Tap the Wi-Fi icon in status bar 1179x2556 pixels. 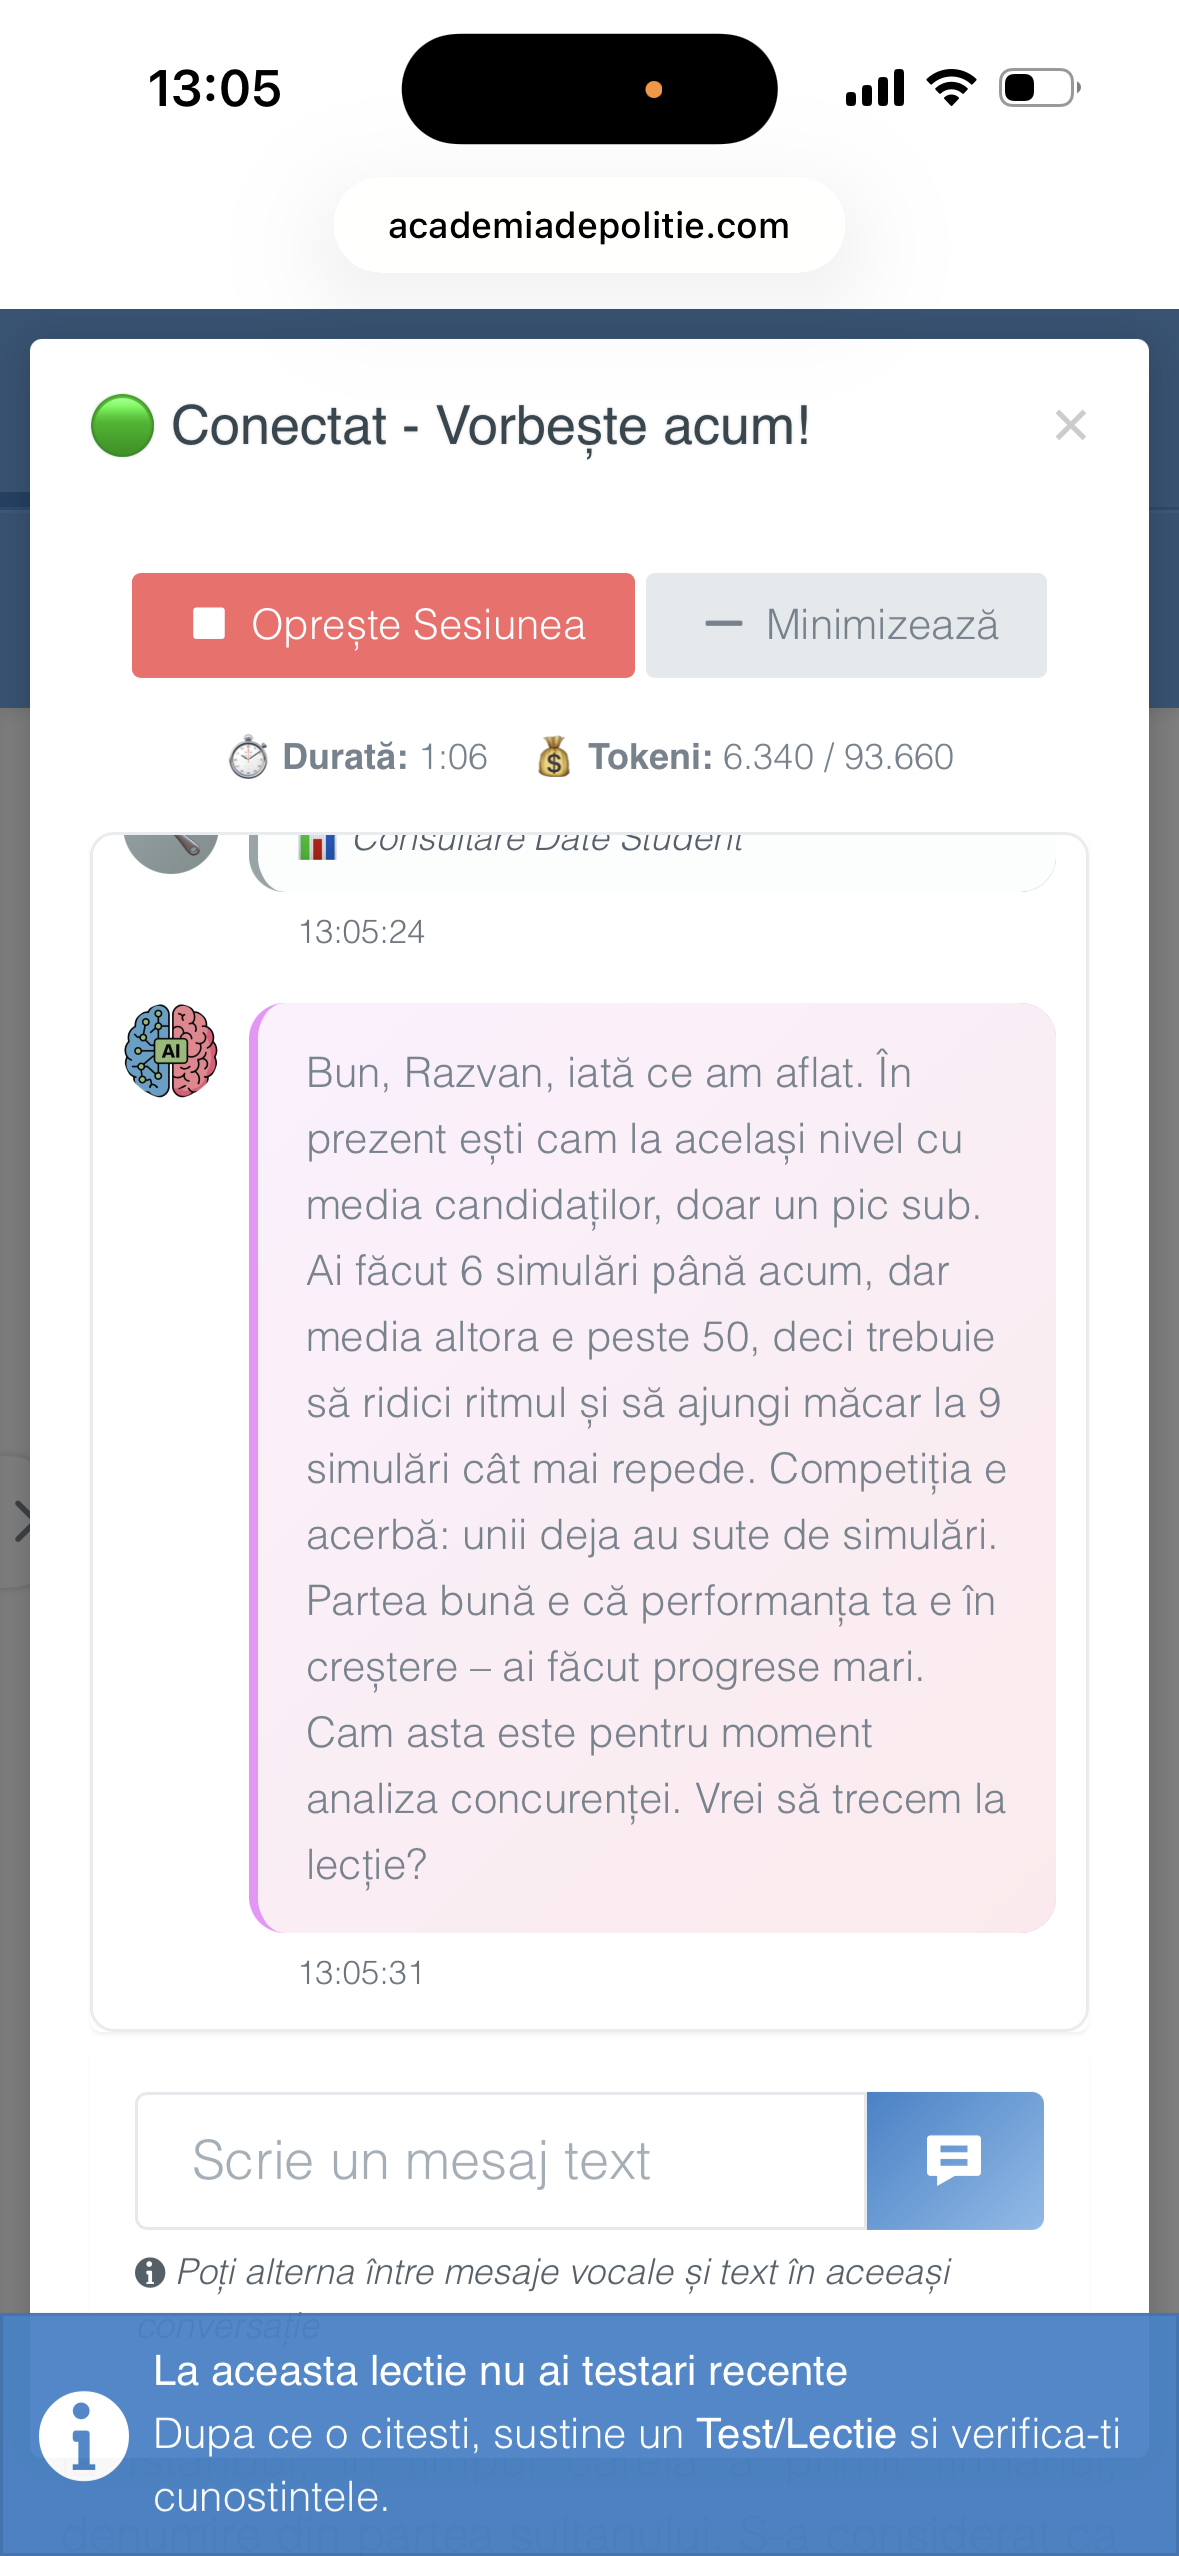(x=951, y=88)
